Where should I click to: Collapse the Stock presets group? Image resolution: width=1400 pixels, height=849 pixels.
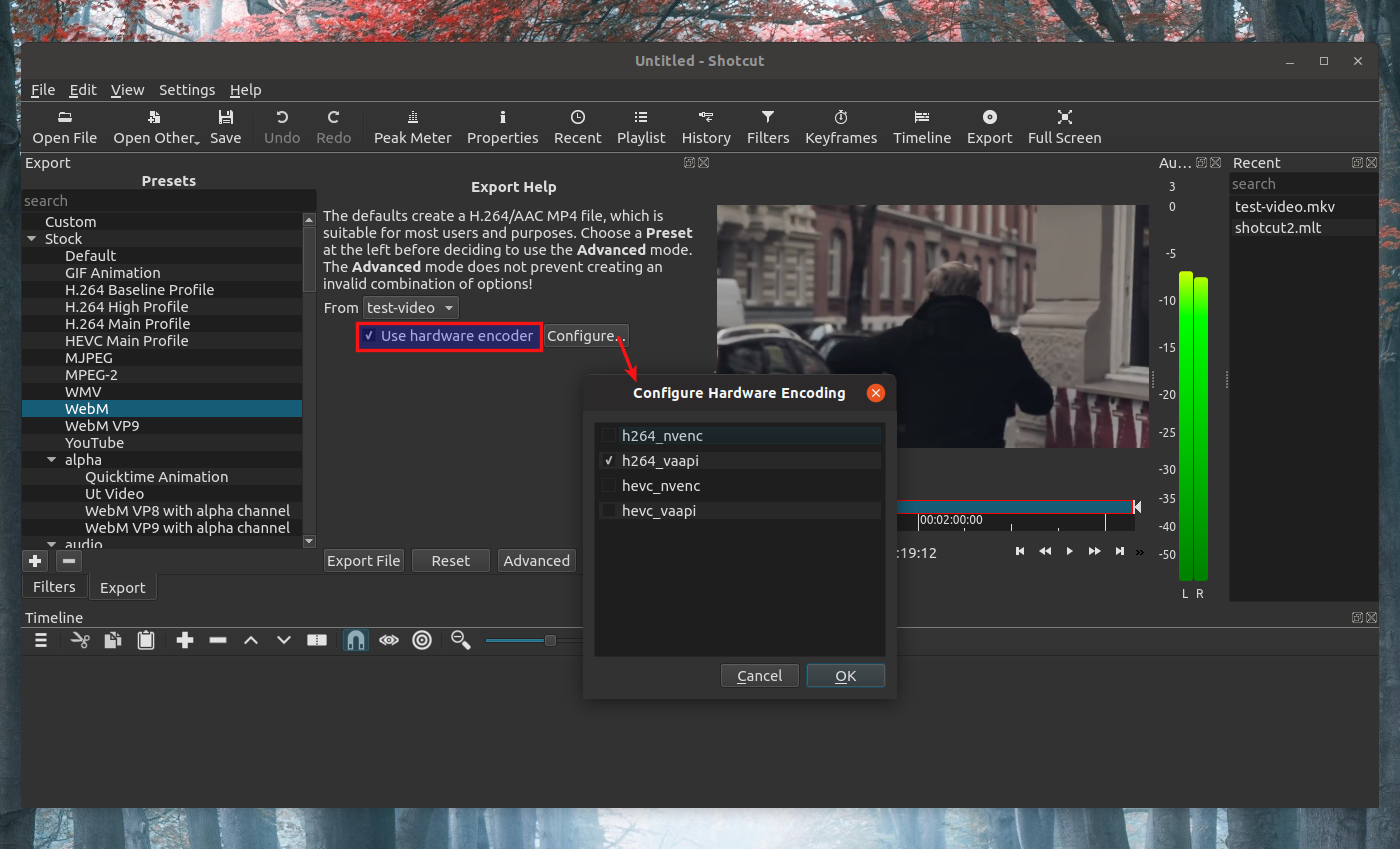tap(32, 239)
